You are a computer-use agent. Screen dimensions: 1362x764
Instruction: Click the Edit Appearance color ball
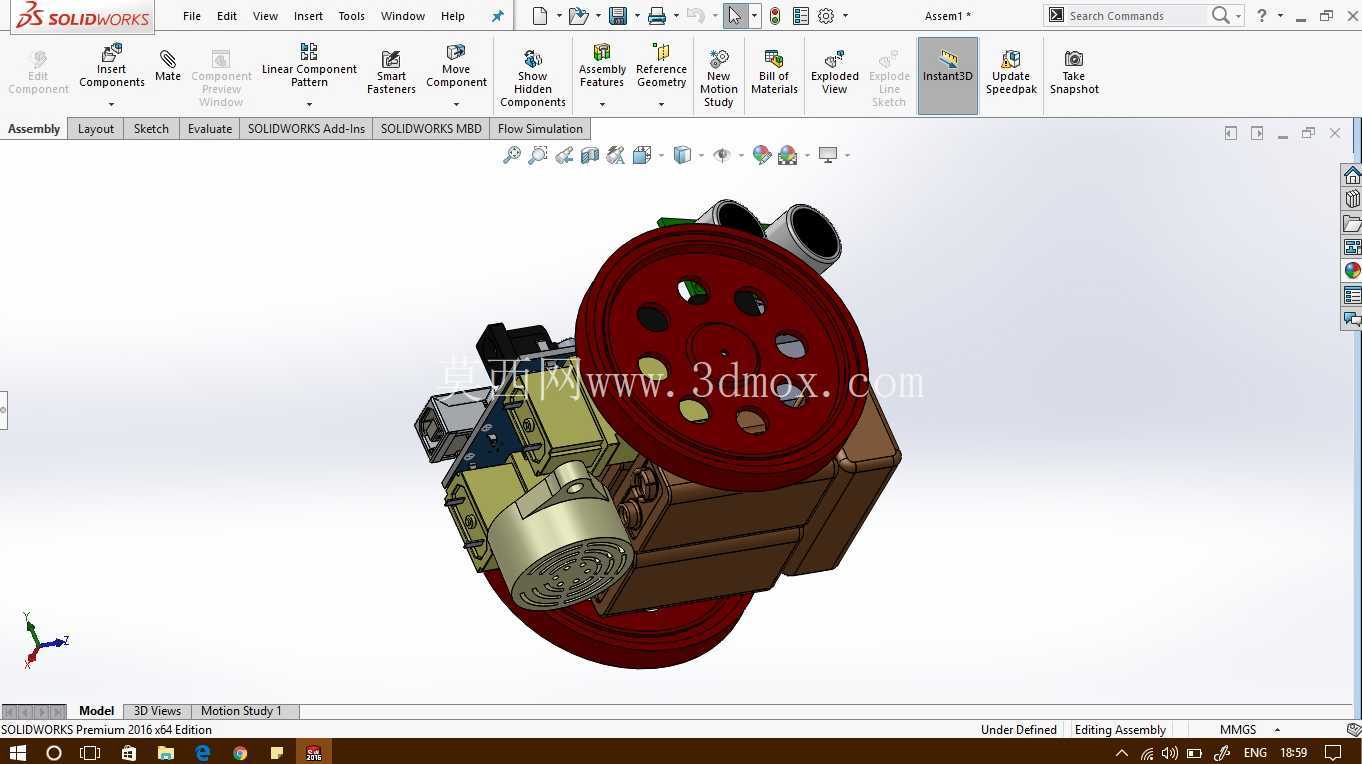coord(762,155)
